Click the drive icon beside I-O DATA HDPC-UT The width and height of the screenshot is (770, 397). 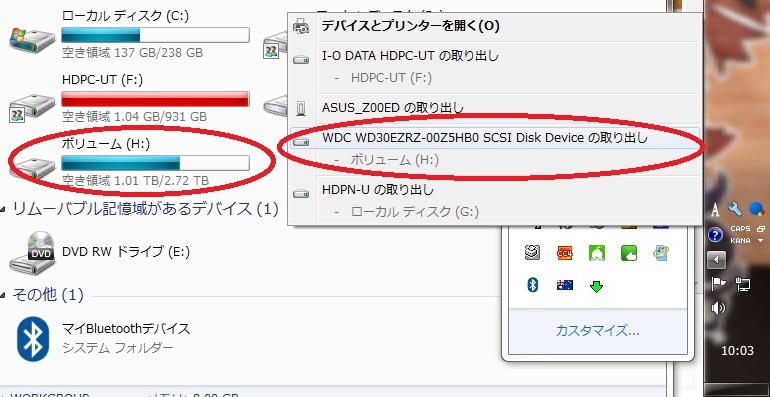tap(301, 60)
